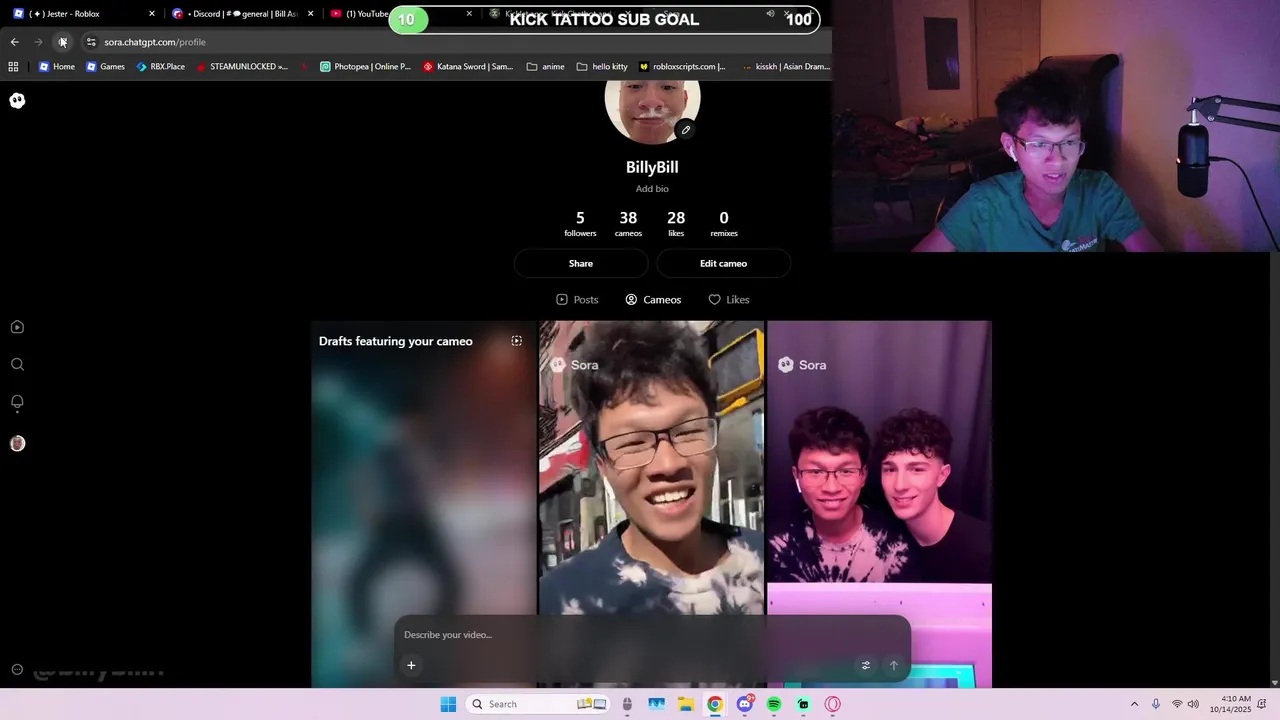Open Chrome from the taskbar
The width and height of the screenshot is (1280, 720).
click(x=715, y=704)
